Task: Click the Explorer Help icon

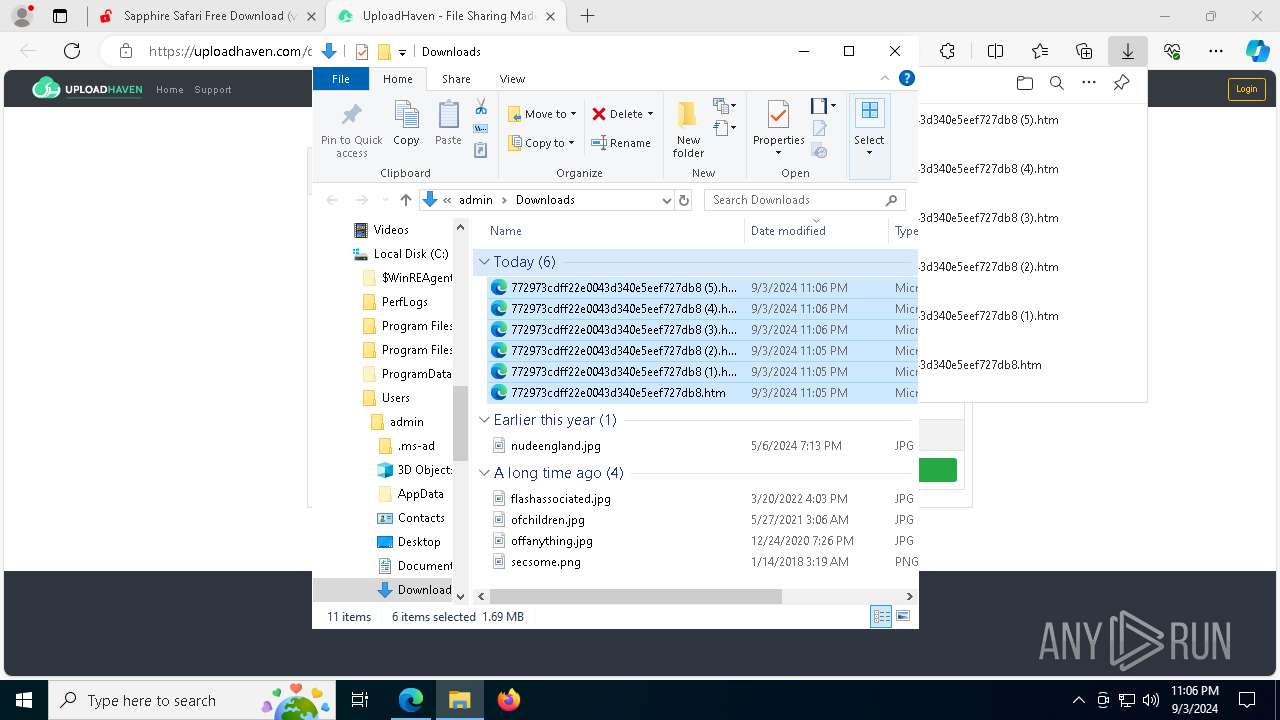Action: point(907,78)
